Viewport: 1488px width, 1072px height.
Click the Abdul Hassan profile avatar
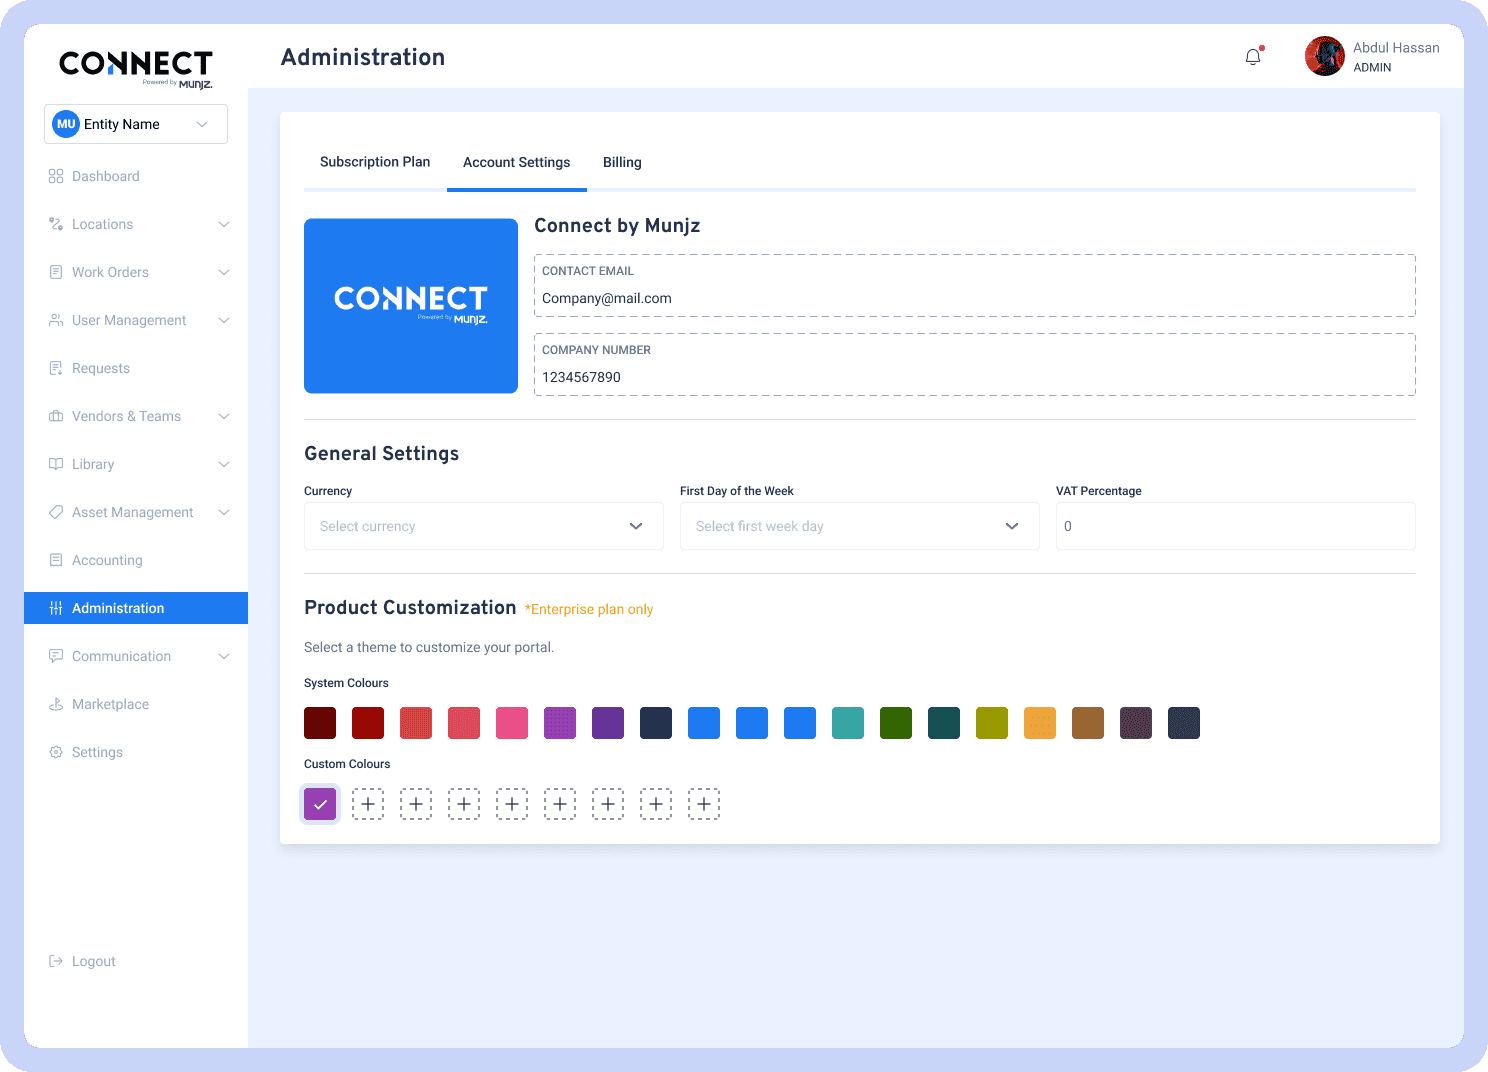pyautogui.click(x=1324, y=57)
